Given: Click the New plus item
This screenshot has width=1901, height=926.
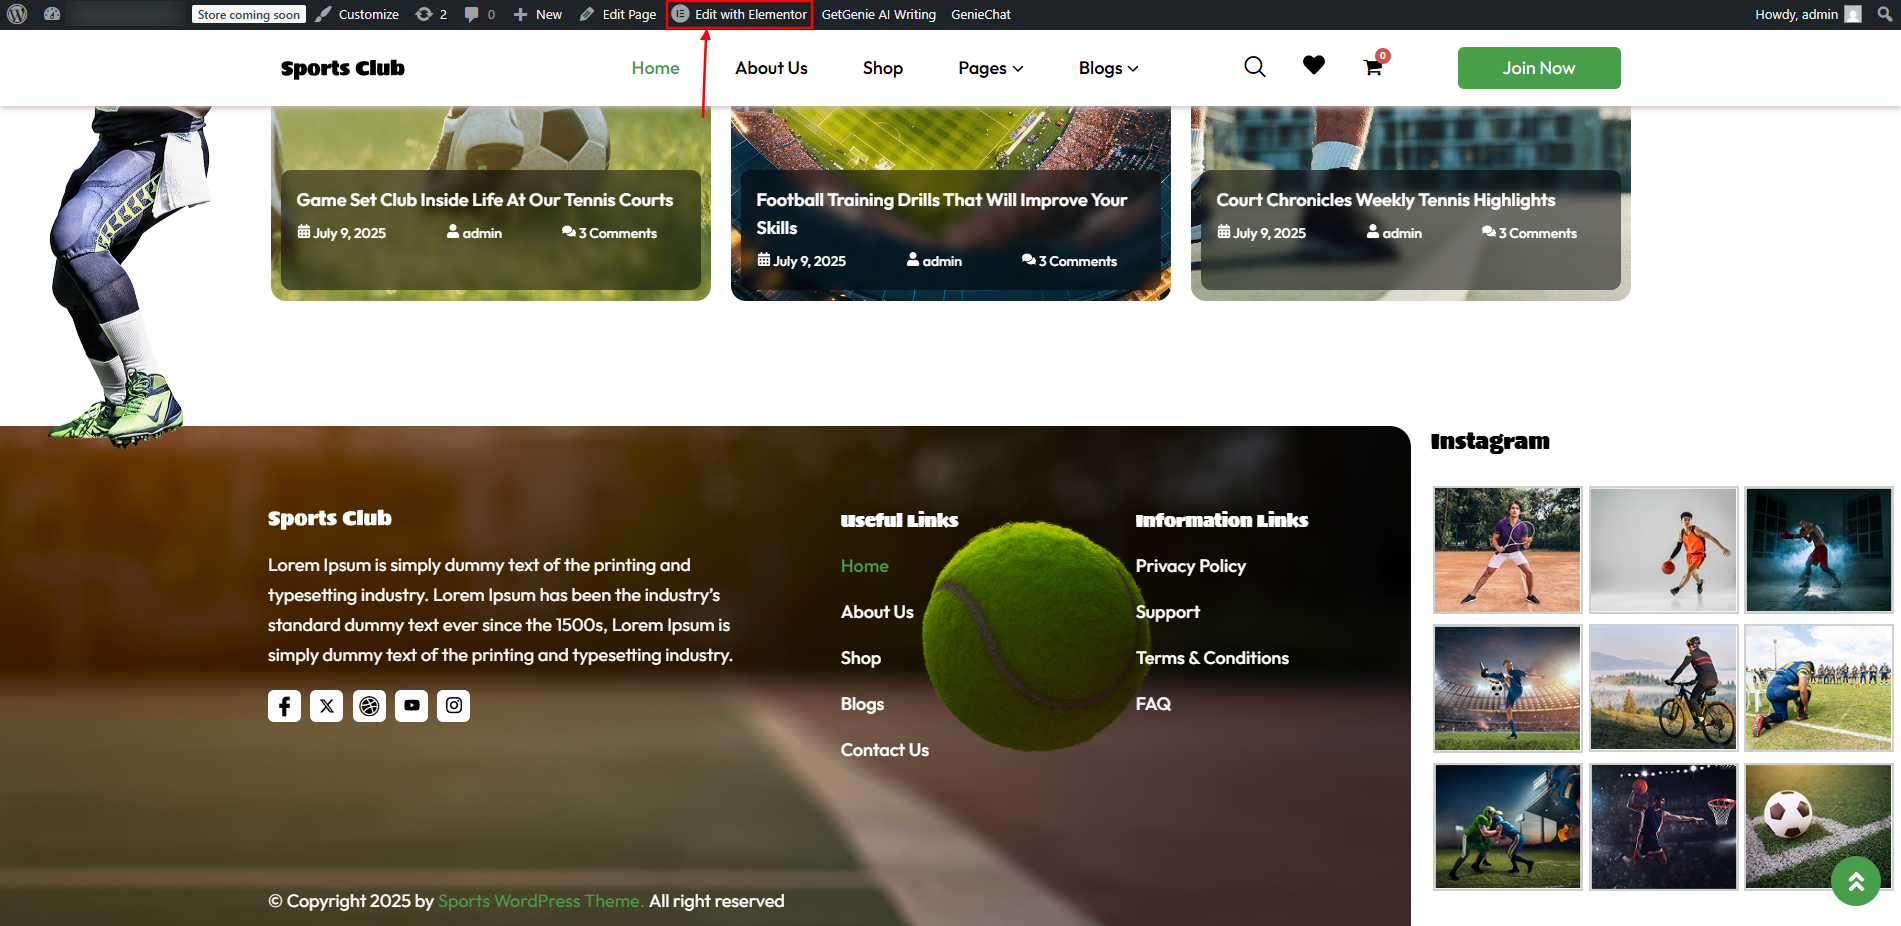Looking at the screenshot, I should click(538, 14).
